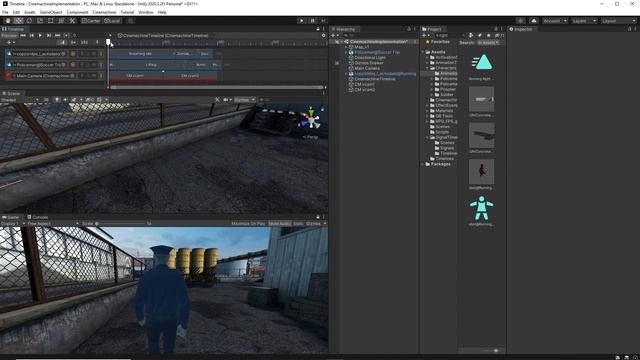Image resolution: width=640 pixels, height=360 pixels.
Task: Open the Scene Gizmos dropdown
Action: click(244, 100)
